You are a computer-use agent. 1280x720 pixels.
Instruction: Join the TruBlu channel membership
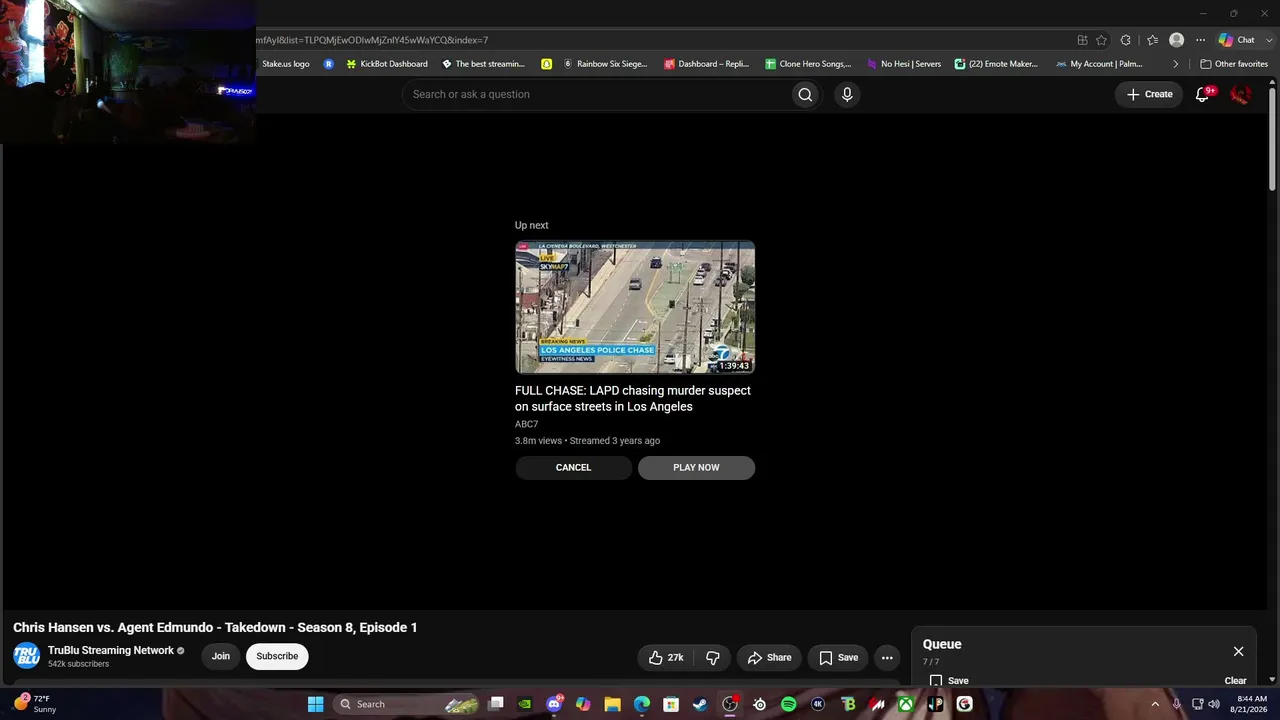click(x=221, y=656)
